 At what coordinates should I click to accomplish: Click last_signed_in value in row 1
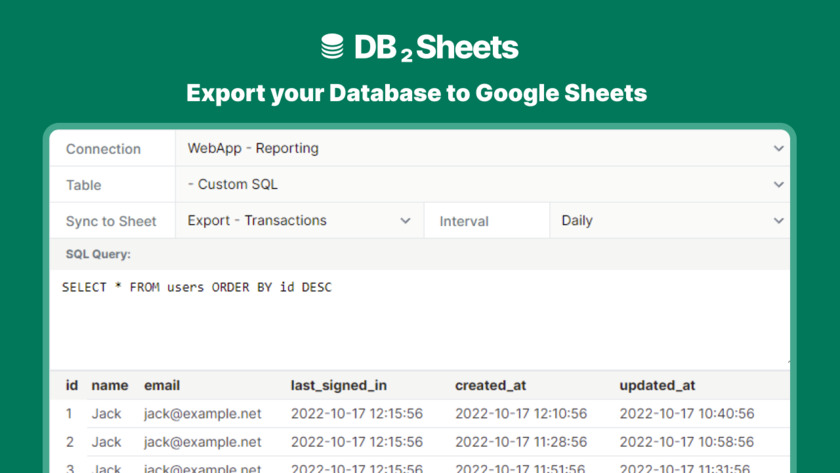point(357,414)
